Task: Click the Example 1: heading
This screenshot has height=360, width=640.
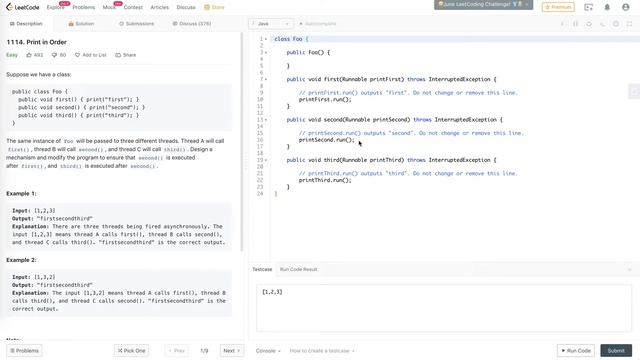Action: click(x=21, y=193)
